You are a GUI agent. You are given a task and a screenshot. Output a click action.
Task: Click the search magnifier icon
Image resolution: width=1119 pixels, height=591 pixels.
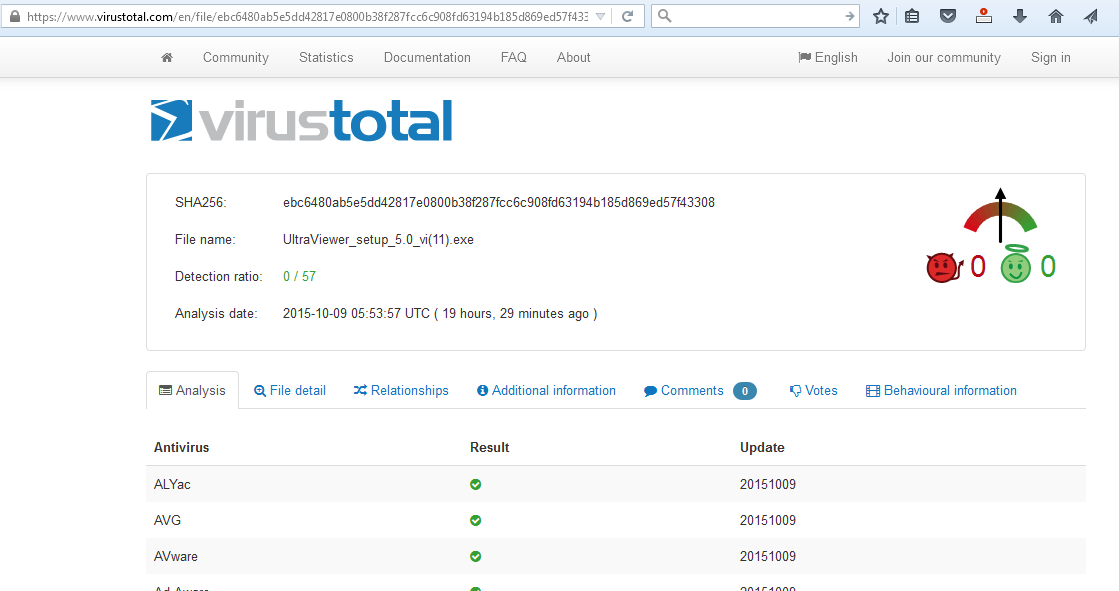664,16
